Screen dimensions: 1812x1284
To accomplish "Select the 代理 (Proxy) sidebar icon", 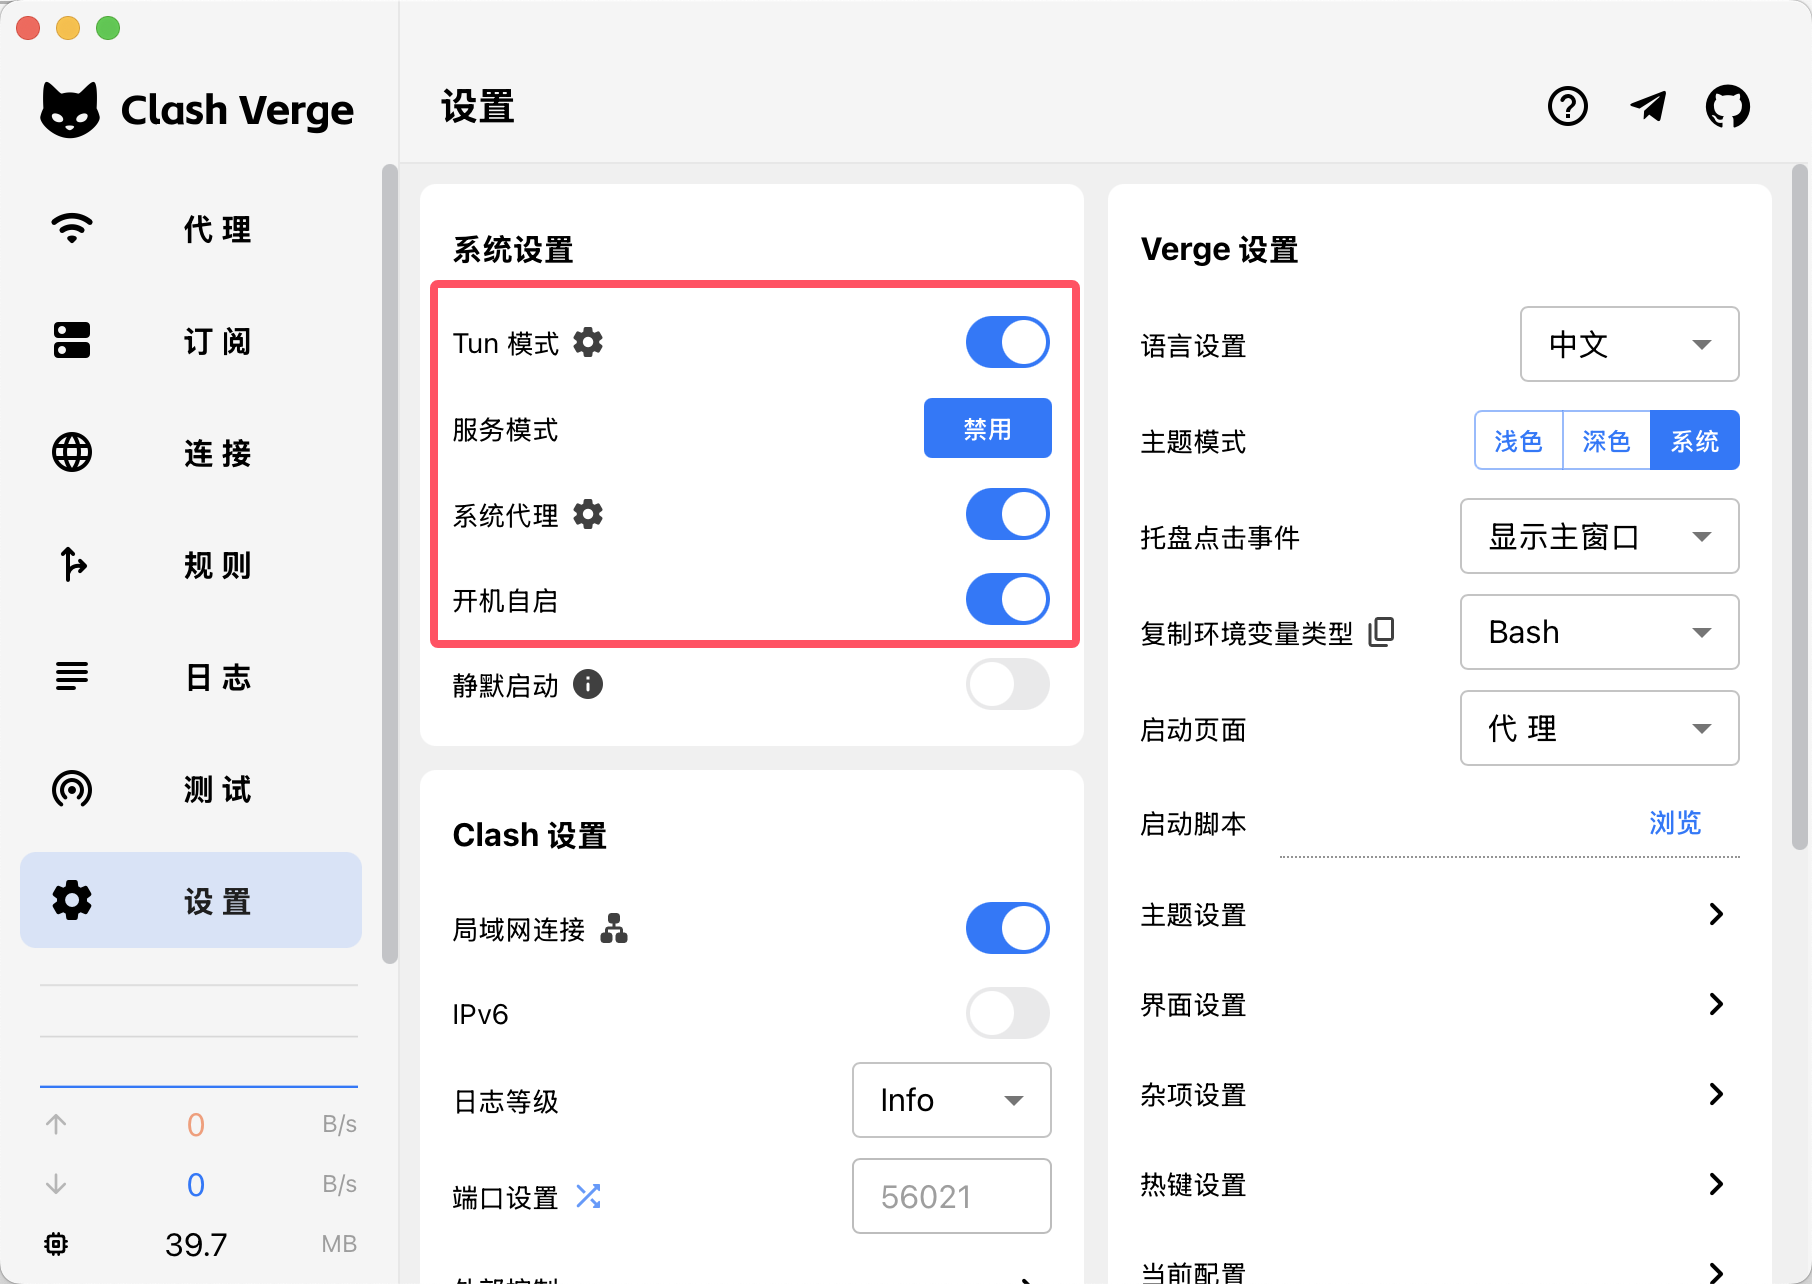I will pyautogui.click(x=70, y=228).
